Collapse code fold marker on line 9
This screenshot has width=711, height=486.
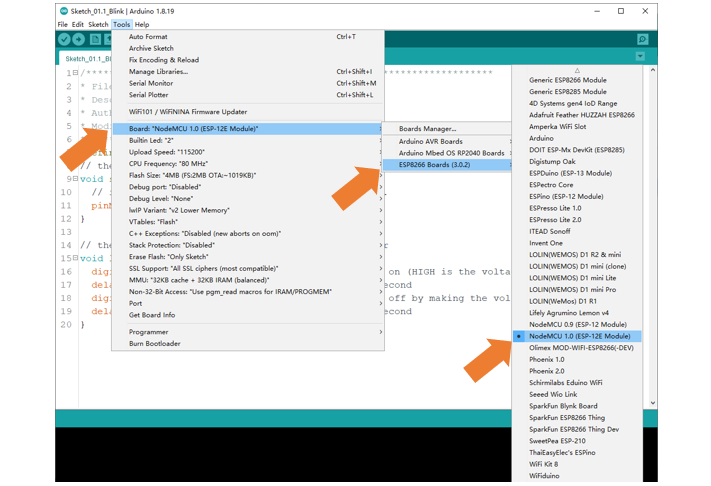[76, 179]
